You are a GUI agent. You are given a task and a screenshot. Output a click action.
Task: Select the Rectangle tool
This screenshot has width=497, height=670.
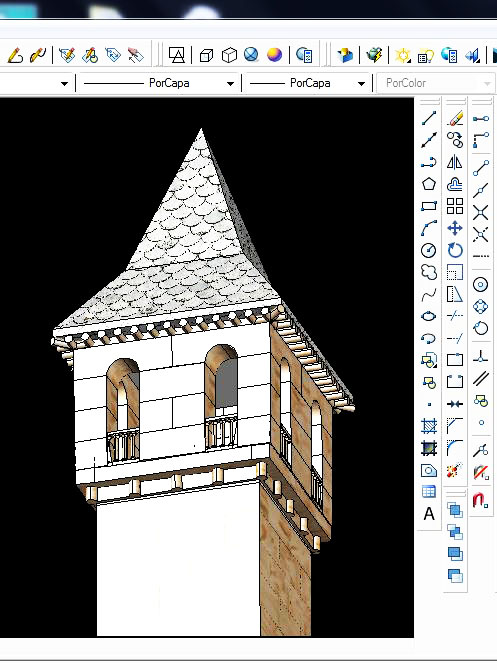[x=429, y=206]
